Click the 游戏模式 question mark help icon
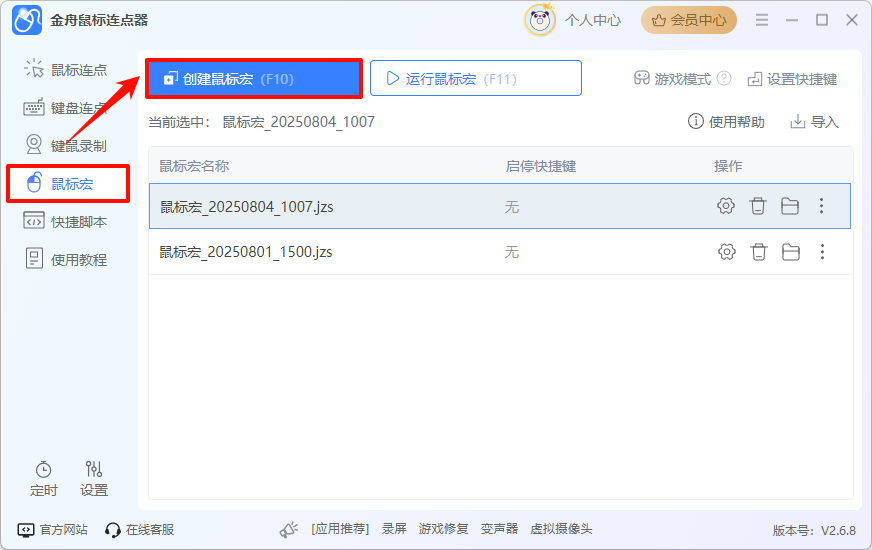Viewport: 872px width, 550px height. tap(724, 78)
